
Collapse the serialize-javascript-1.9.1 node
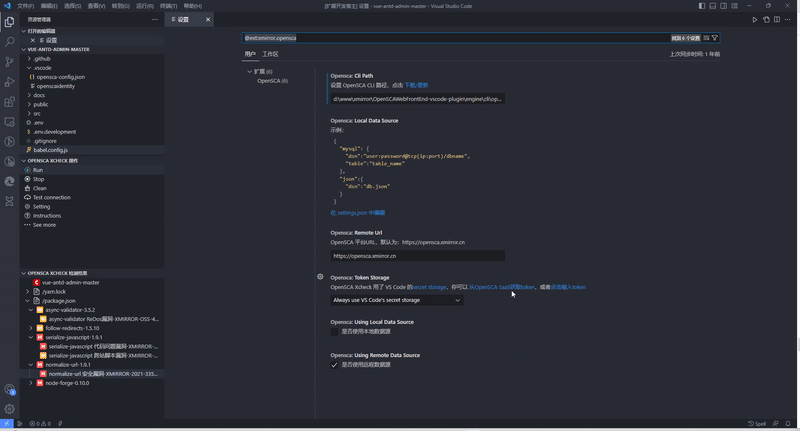click(x=30, y=337)
